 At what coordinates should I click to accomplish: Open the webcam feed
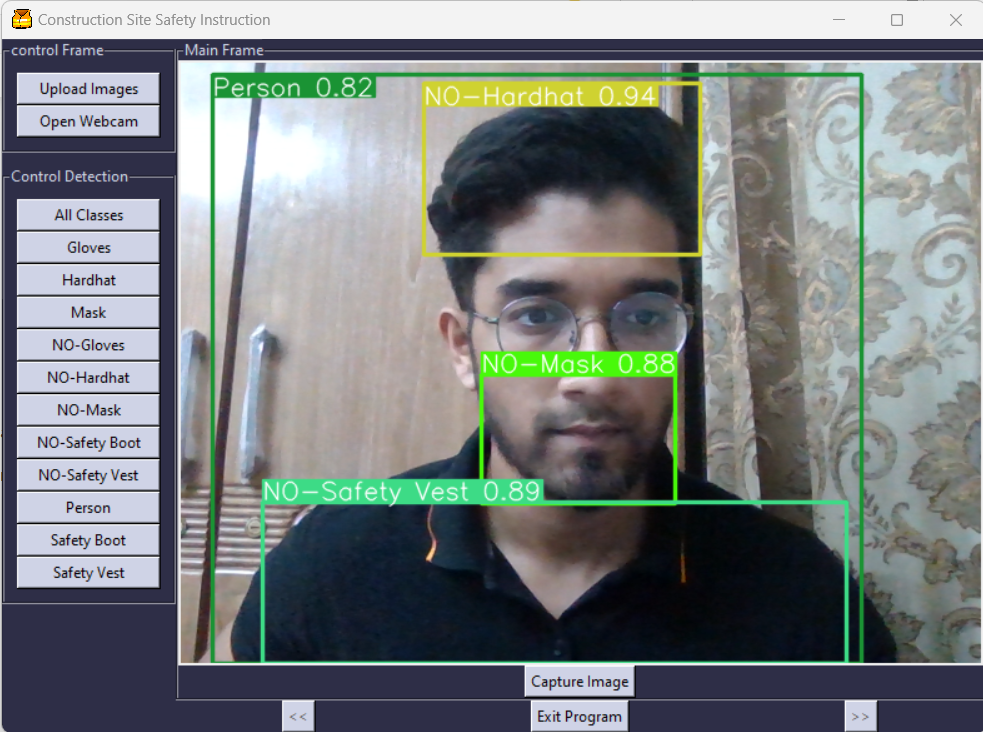[x=89, y=121]
